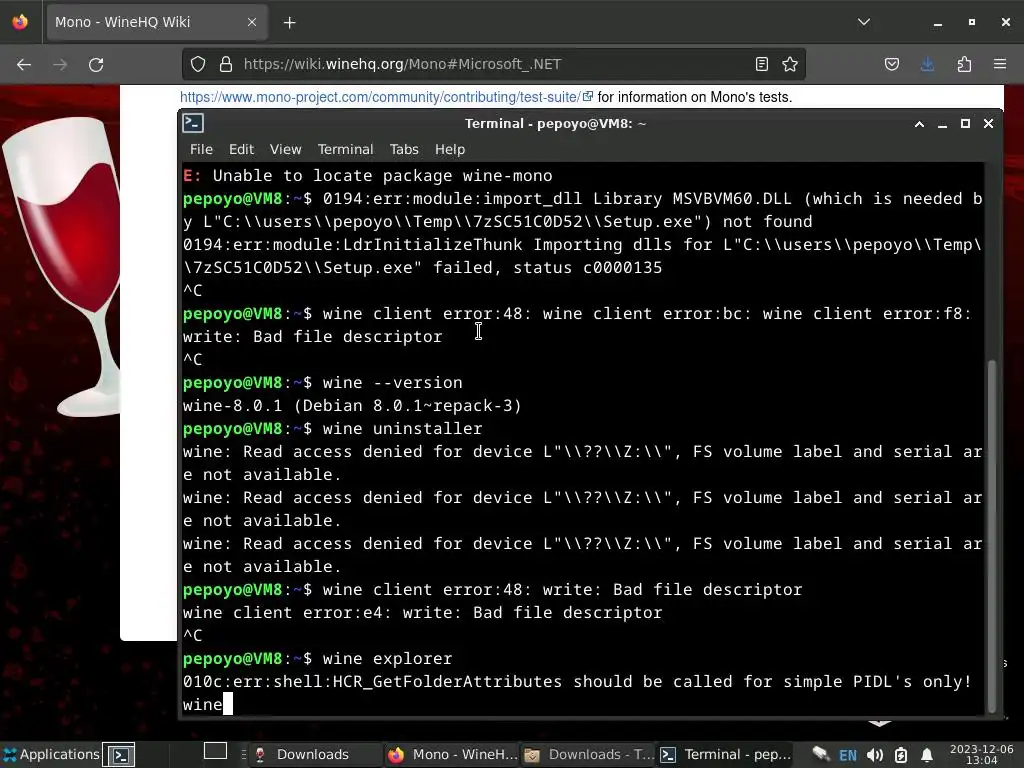Click the 'wine-8.0.1 (Debian 8.0.1~repack-3)' output
Screen dimensions: 1024x768
click(352, 406)
